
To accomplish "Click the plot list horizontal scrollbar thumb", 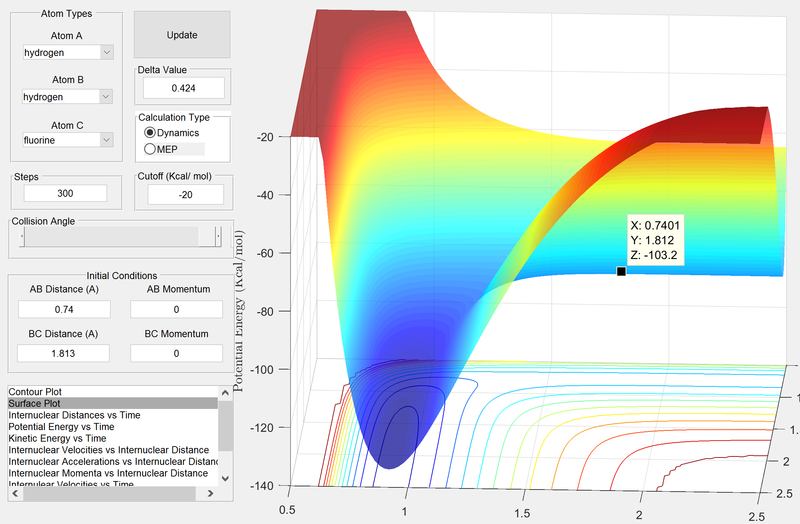I will click(x=109, y=493).
